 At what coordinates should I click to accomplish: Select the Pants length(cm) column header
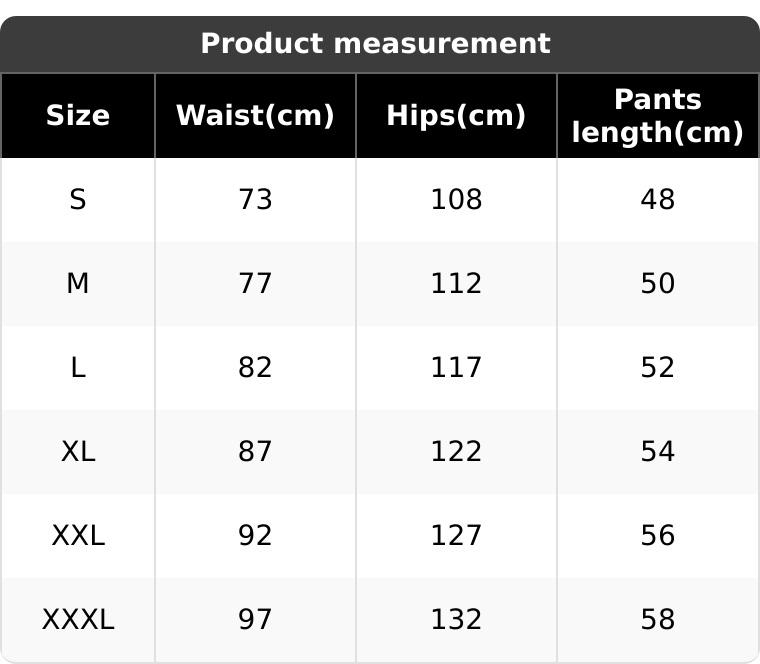[x=657, y=116]
